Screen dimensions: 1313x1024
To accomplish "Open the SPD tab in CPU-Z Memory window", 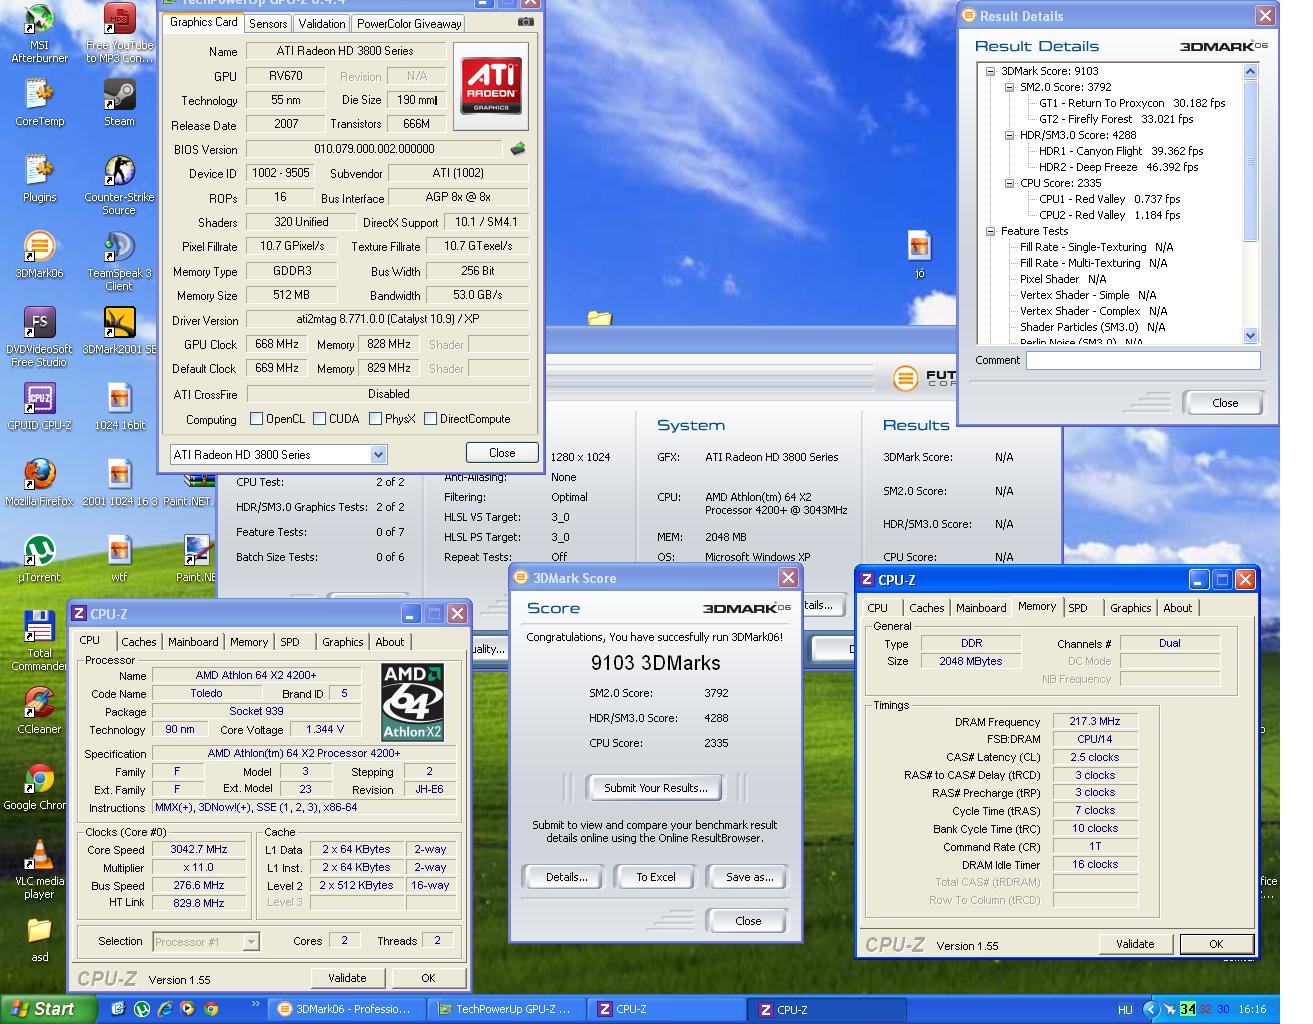I will (1077, 608).
